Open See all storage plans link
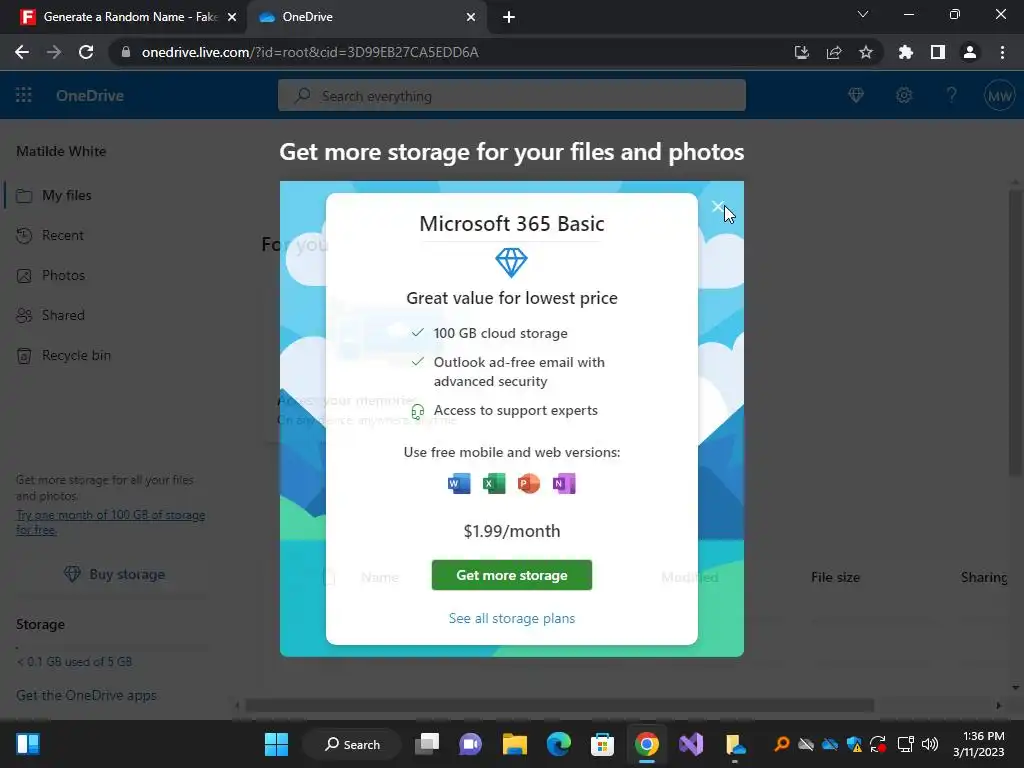Viewport: 1024px width, 768px height. tap(511, 618)
